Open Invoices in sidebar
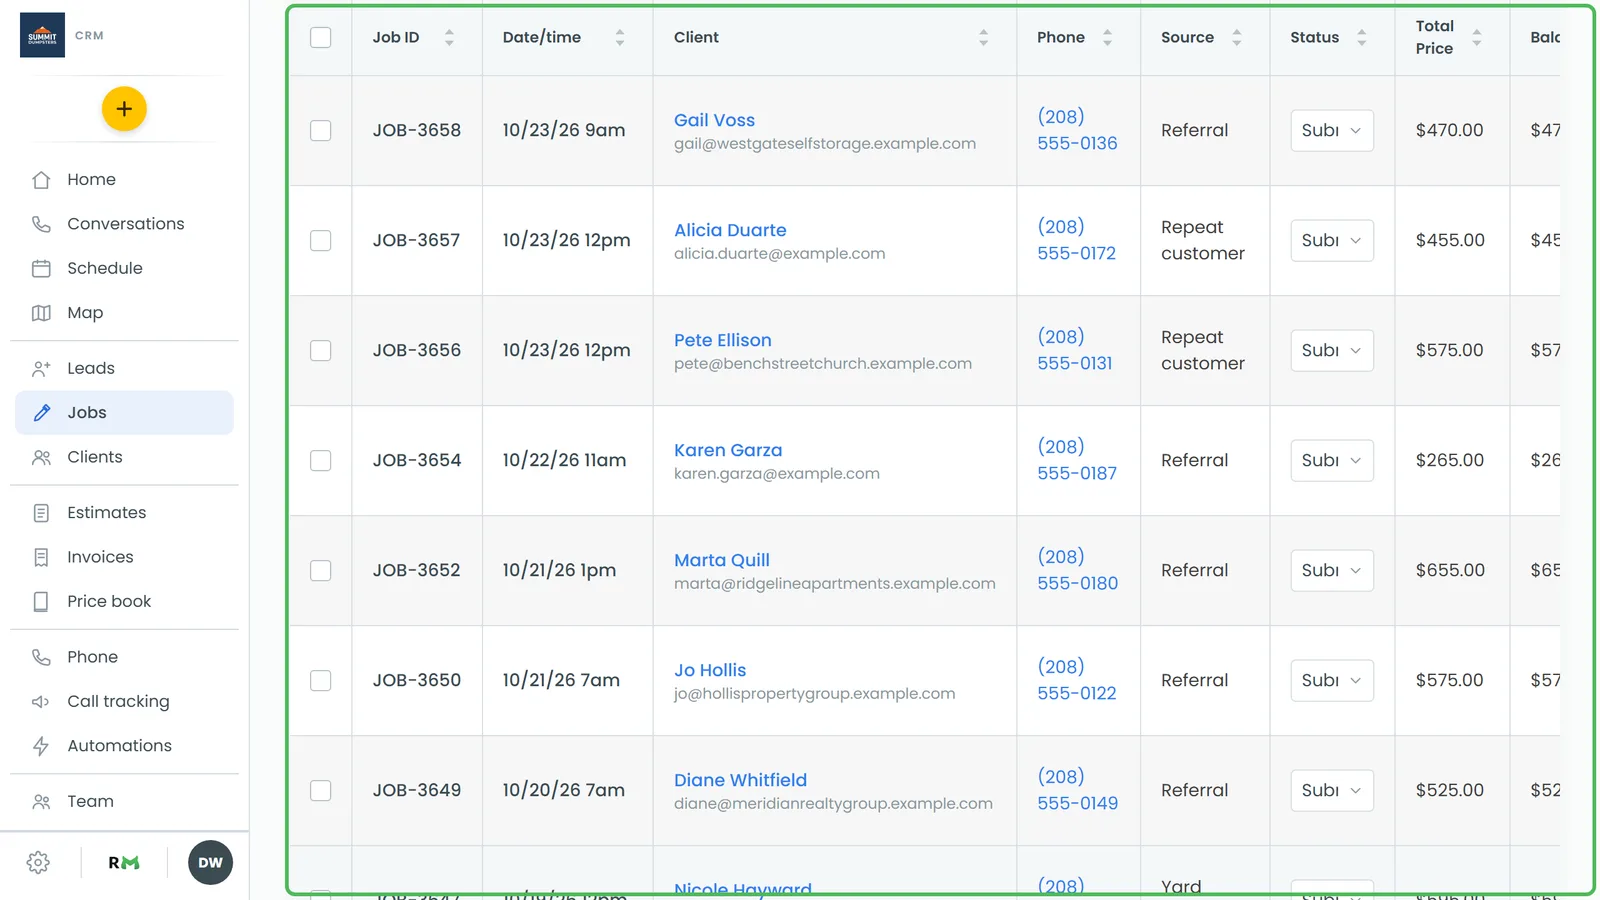The image size is (1600, 900). (x=124, y=557)
